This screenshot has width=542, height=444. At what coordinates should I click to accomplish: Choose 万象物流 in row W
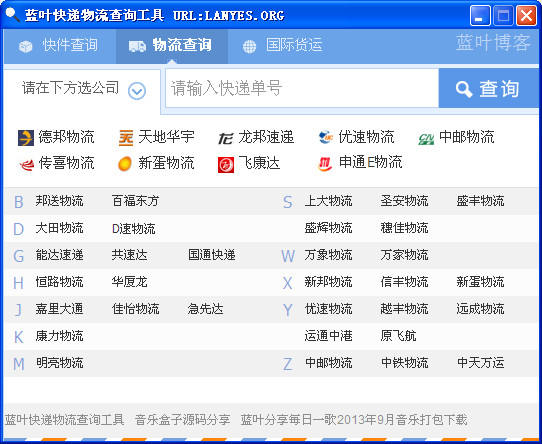(328, 255)
